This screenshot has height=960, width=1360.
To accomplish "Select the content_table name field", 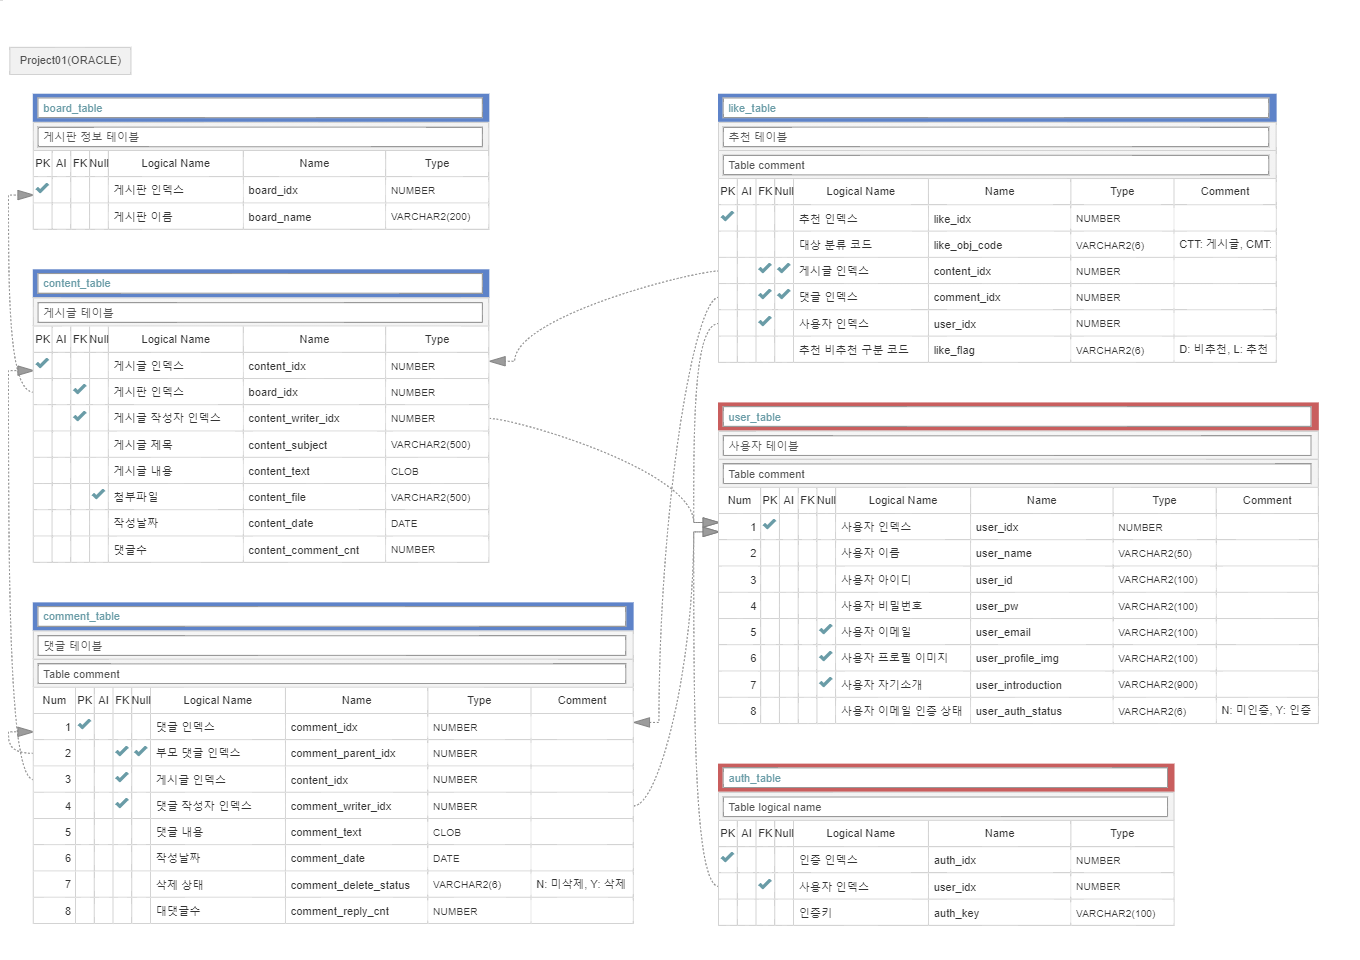I will tap(260, 283).
